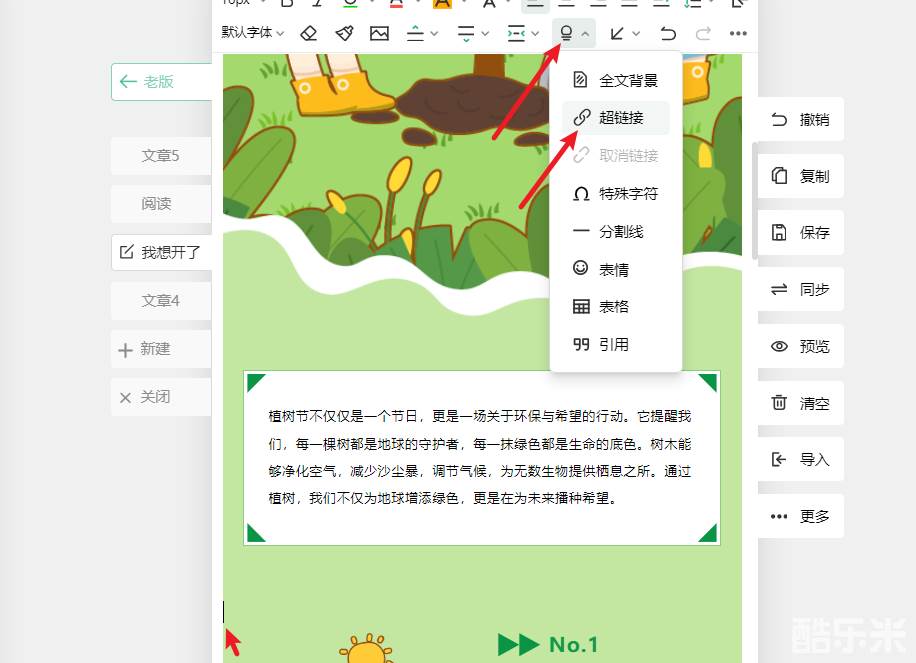Open the 文章5 article tab
Viewport: 916px width, 663px height.
click(x=160, y=156)
